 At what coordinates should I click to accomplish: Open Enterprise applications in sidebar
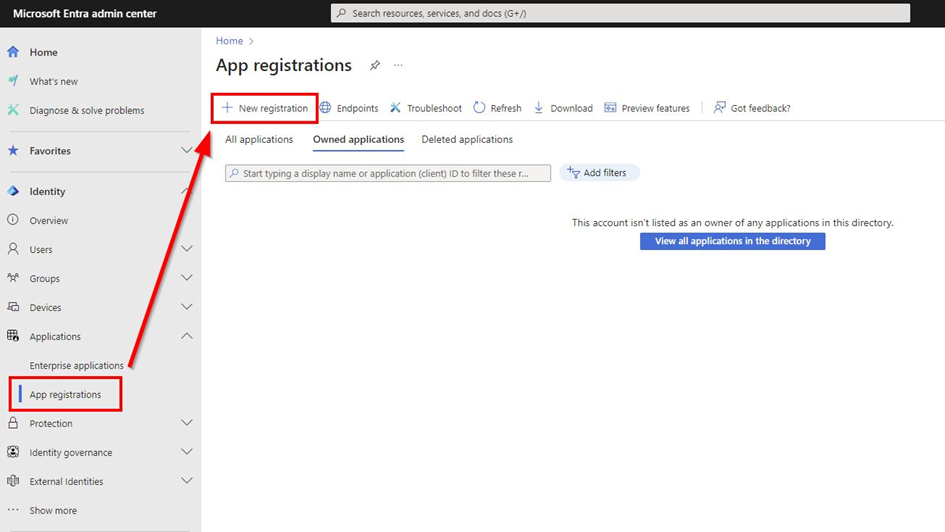tap(77, 365)
